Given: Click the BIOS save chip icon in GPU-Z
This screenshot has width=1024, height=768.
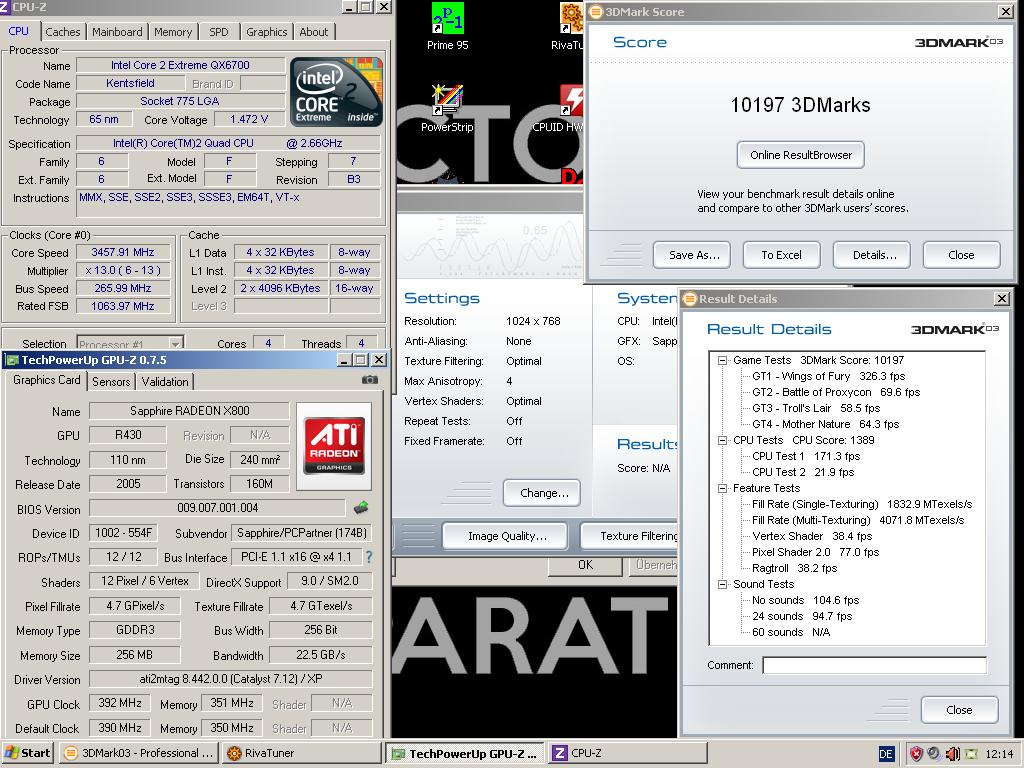Looking at the screenshot, I should pyautogui.click(x=360, y=507).
